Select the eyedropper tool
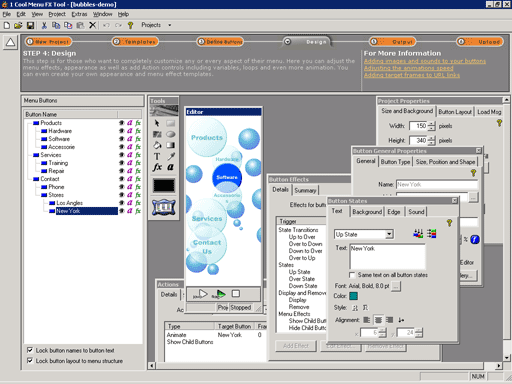The height and width of the screenshot is (384, 512). click(171, 156)
